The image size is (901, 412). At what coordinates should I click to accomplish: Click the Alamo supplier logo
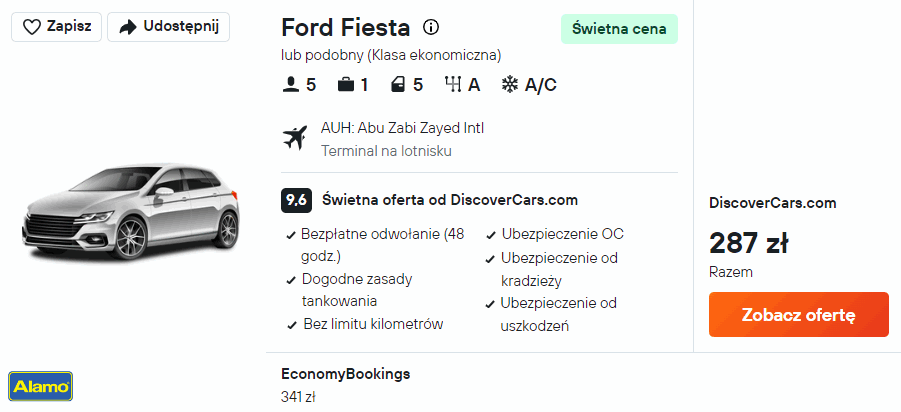(40, 386)
